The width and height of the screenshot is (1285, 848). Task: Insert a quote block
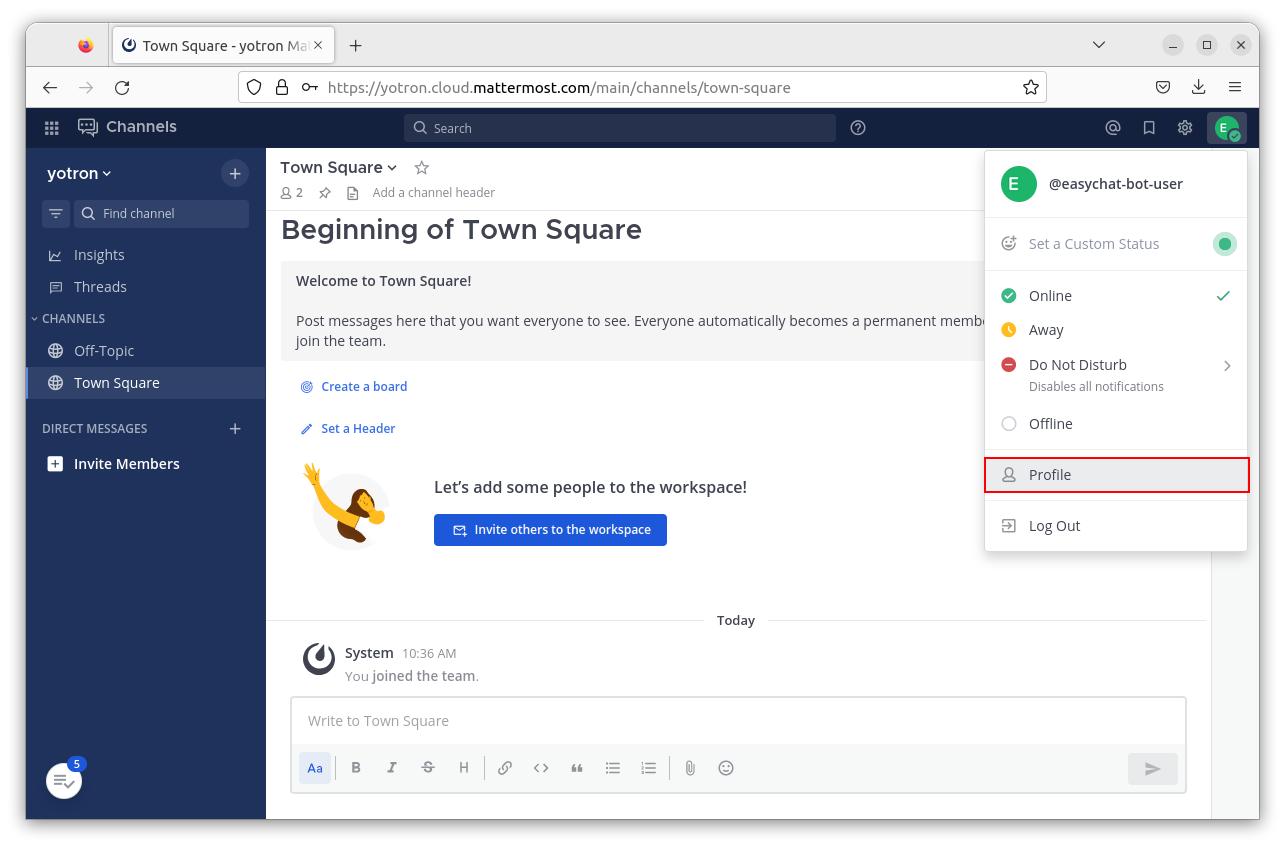coord(577,768)
